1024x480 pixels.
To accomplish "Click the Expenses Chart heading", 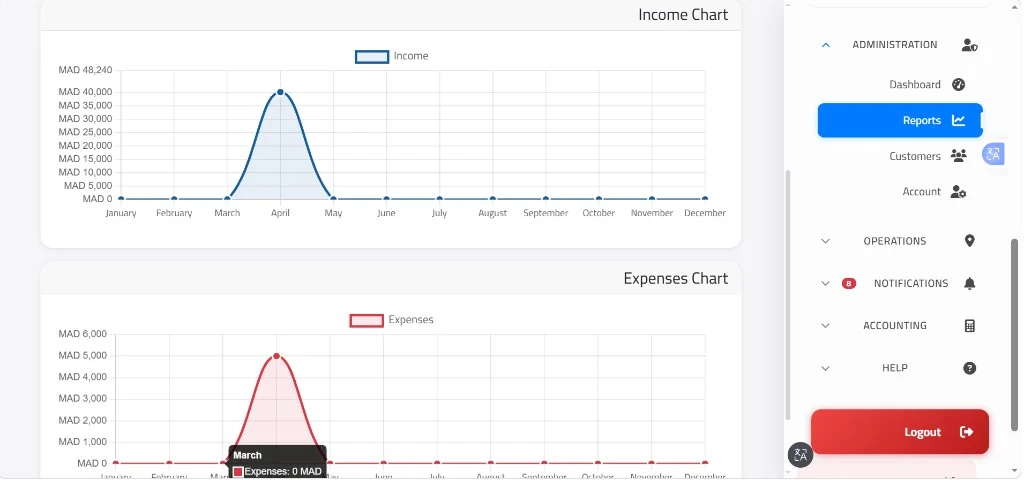I will click(675, 279).
